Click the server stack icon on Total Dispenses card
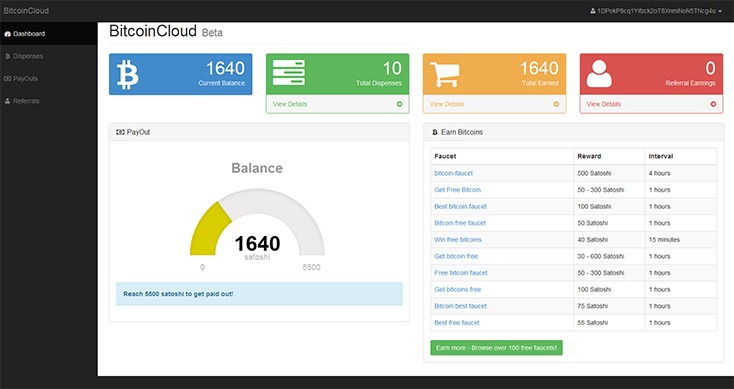 click(288, 73)
